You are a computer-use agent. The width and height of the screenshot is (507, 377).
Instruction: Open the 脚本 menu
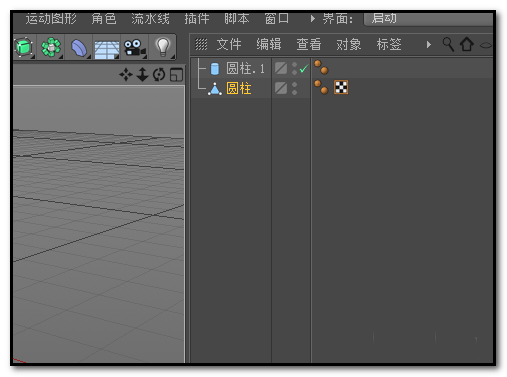click(x=237, y=18)
